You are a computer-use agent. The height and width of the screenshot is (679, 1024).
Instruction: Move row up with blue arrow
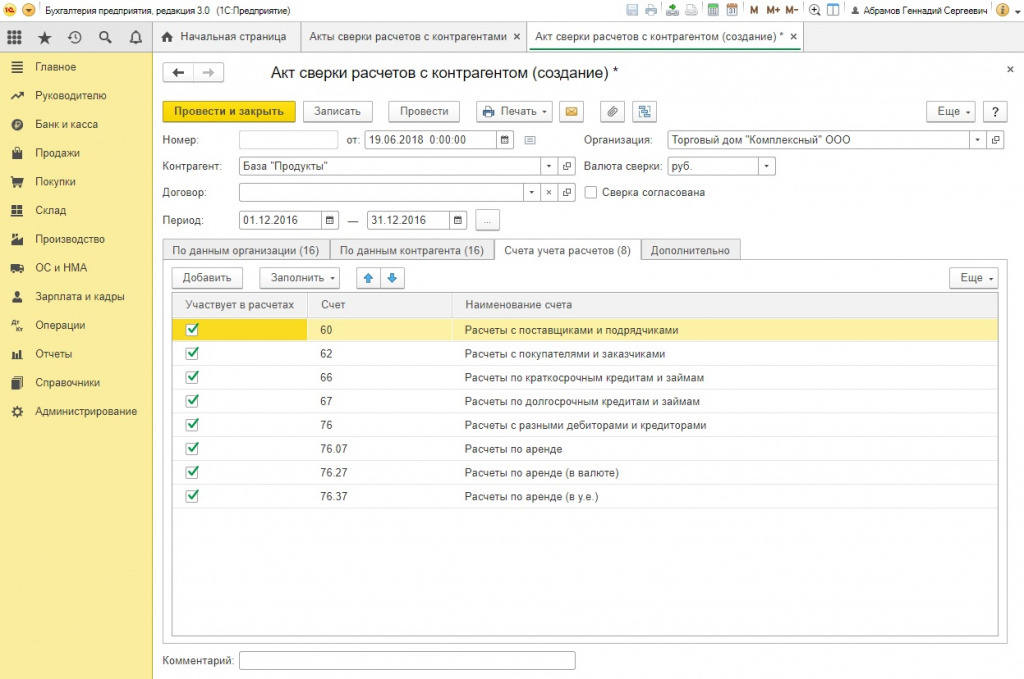tap(369, 278)
